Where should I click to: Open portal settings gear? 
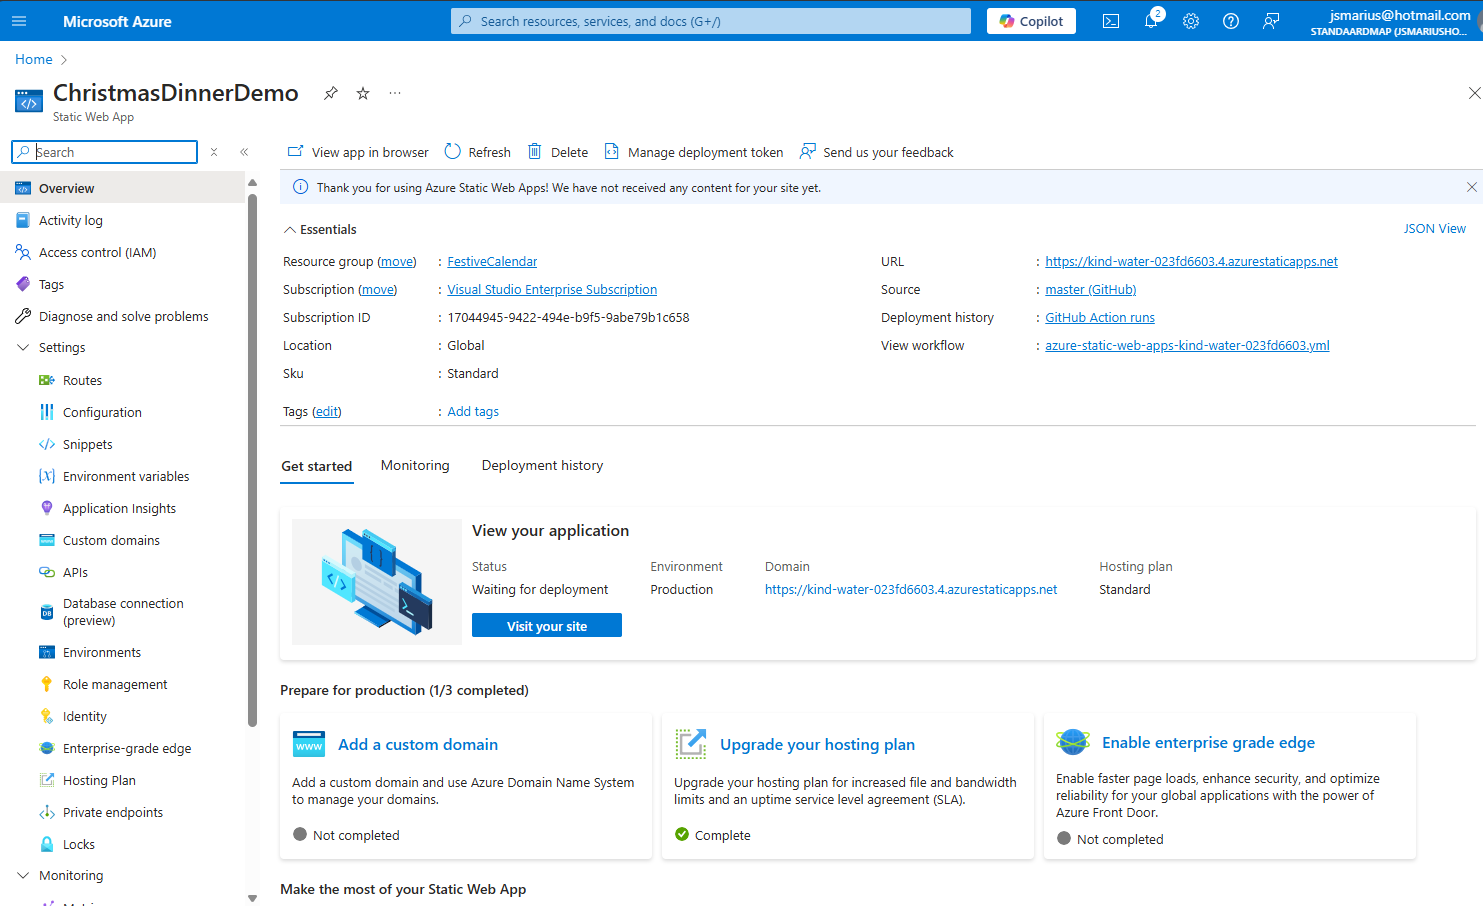(1191, 21)
